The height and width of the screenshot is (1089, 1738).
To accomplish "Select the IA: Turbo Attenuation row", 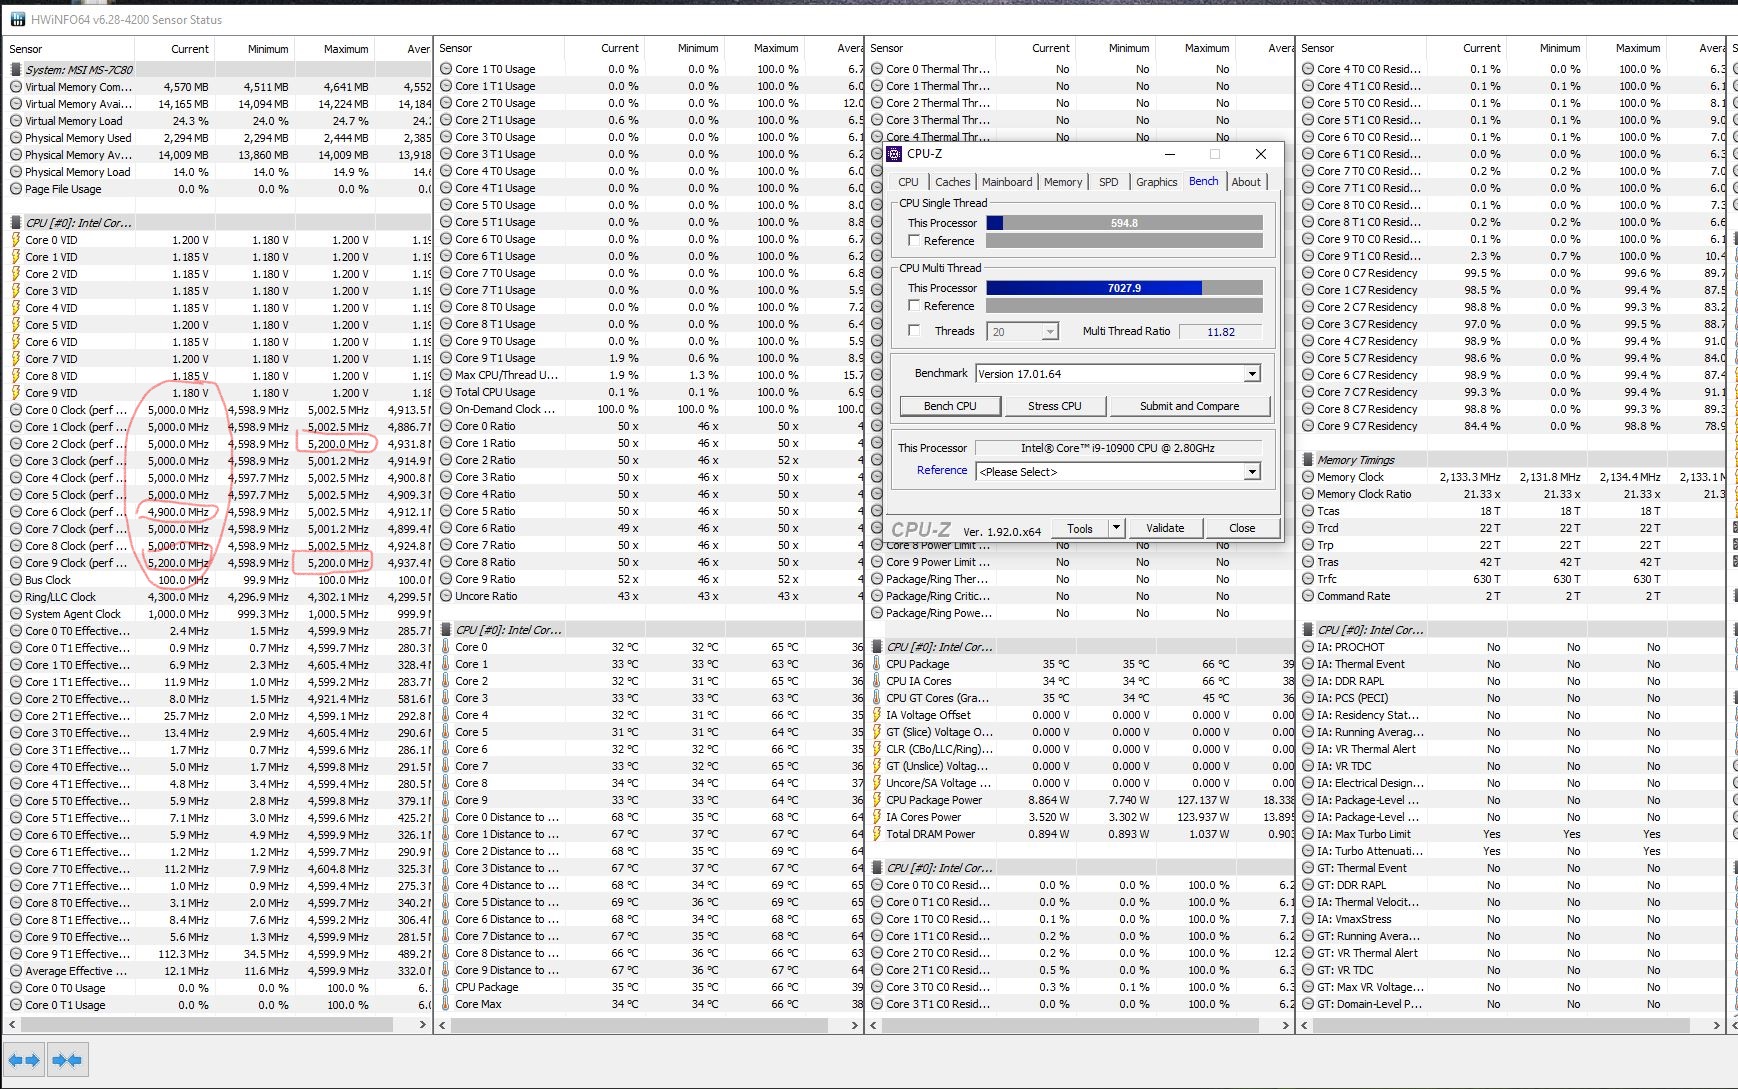I will click(x=1512, y=851).
